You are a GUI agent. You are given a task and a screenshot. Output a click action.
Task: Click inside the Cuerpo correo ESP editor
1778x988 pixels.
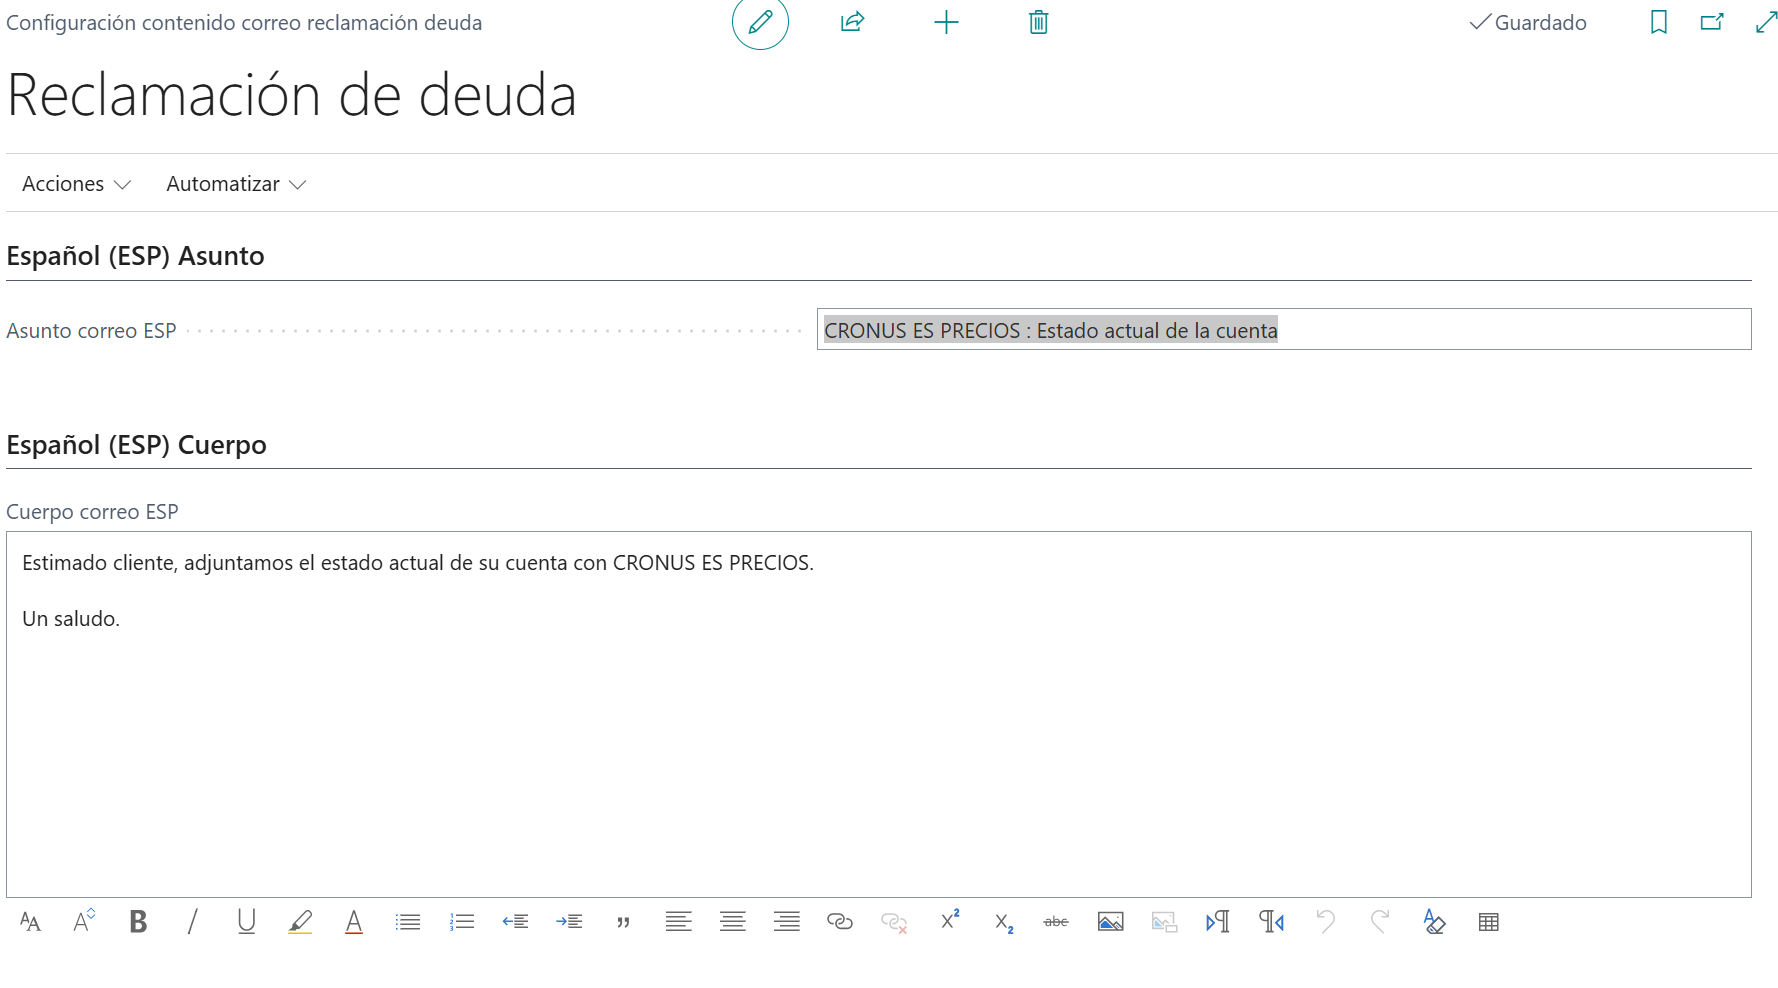tap(879, 715)
